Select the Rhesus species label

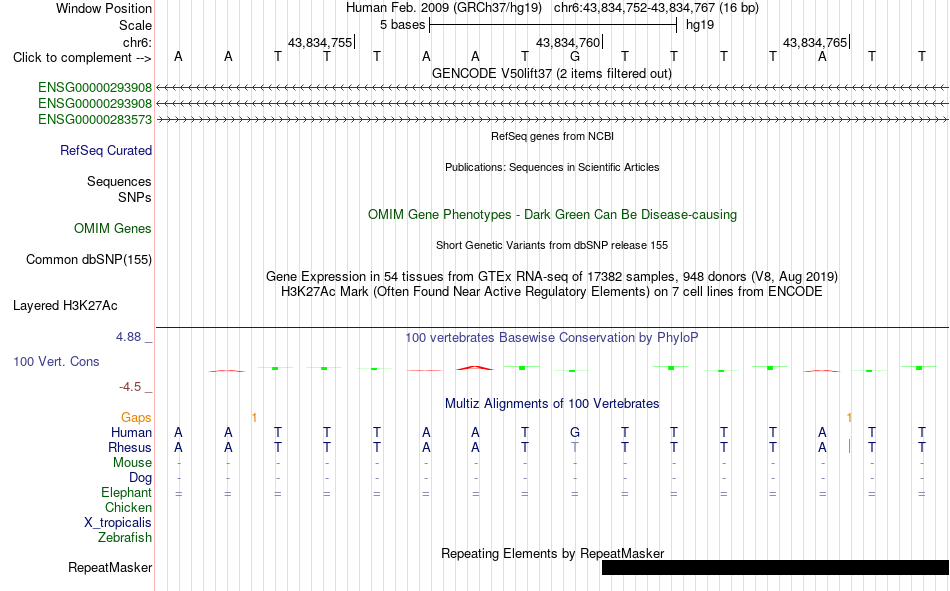tap(130, 447)
